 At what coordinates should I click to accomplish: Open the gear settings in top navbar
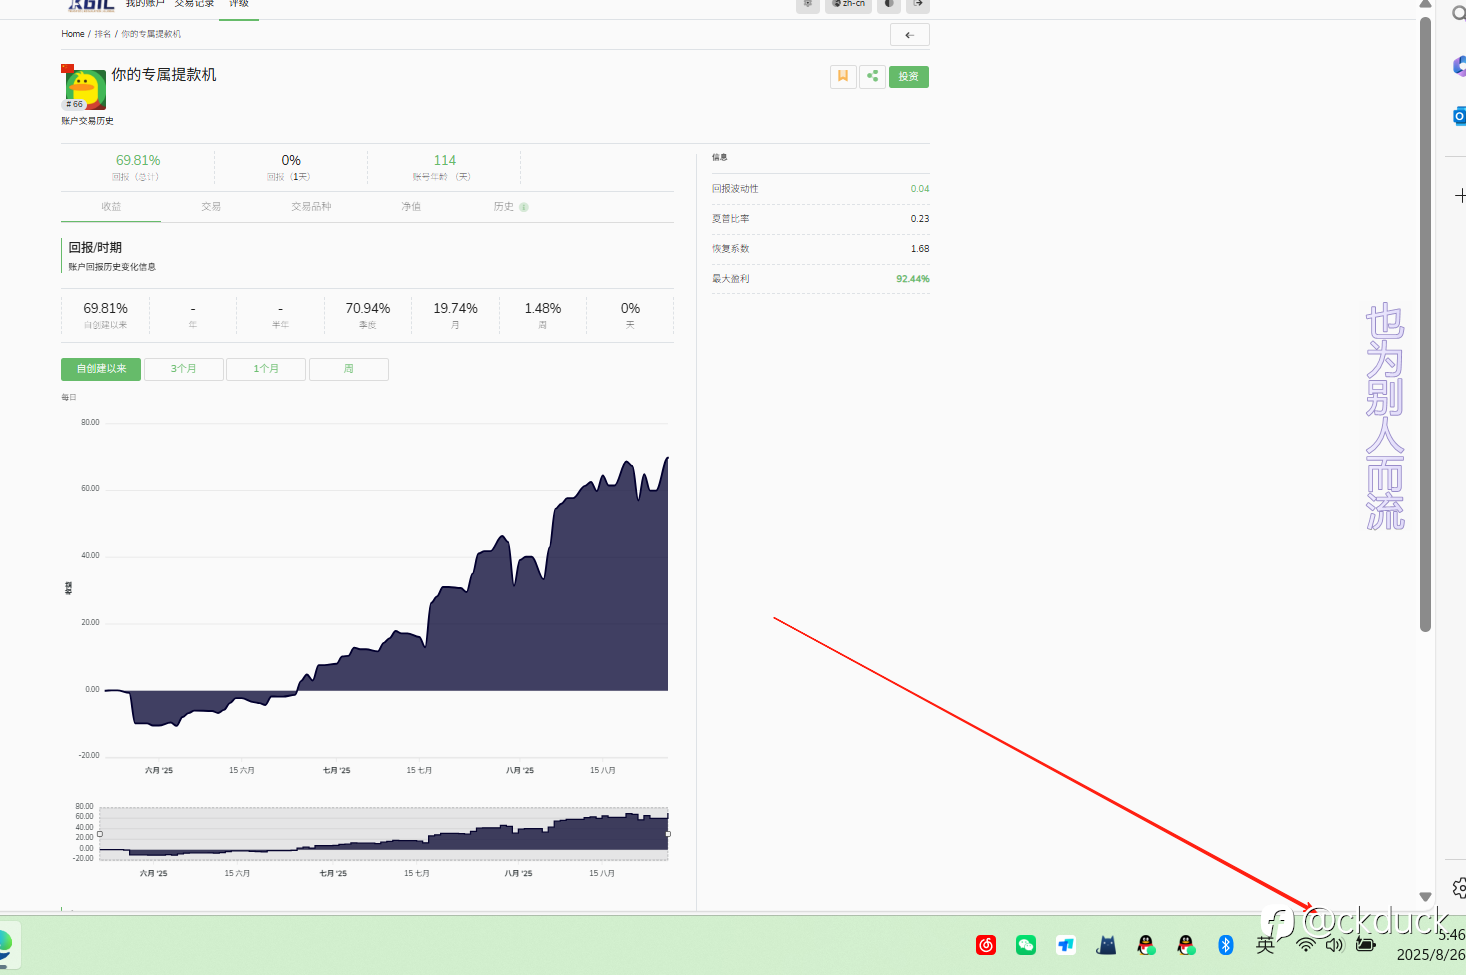[x=807, y=4]
